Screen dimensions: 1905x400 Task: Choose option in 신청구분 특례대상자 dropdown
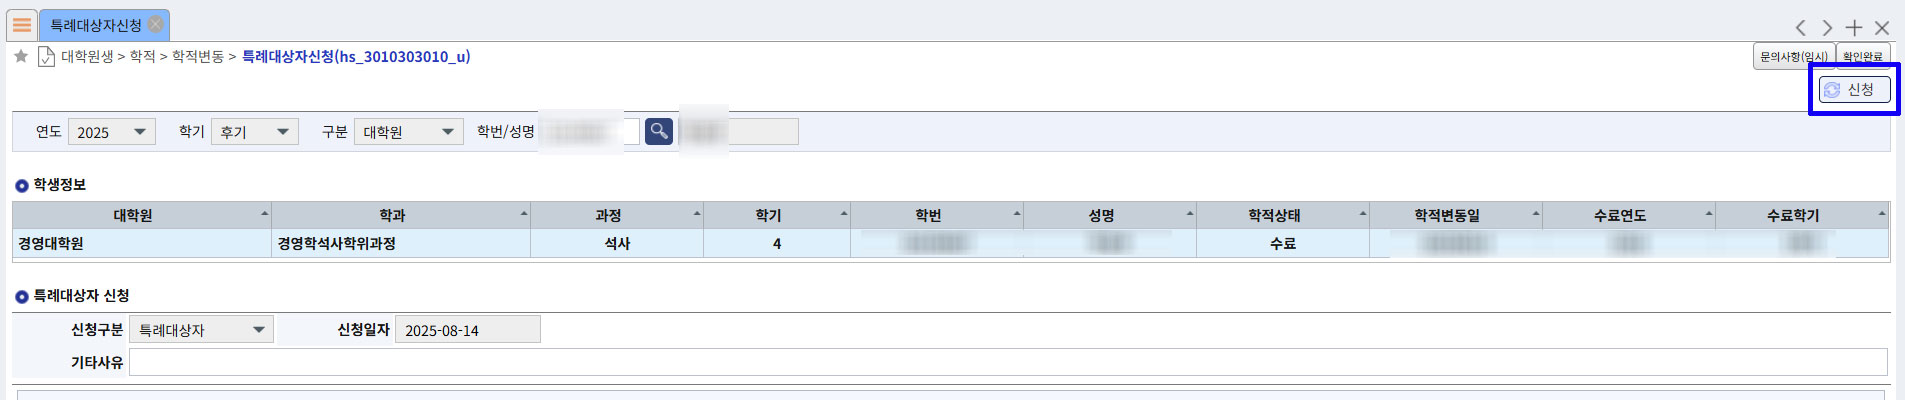click(201, 330)
